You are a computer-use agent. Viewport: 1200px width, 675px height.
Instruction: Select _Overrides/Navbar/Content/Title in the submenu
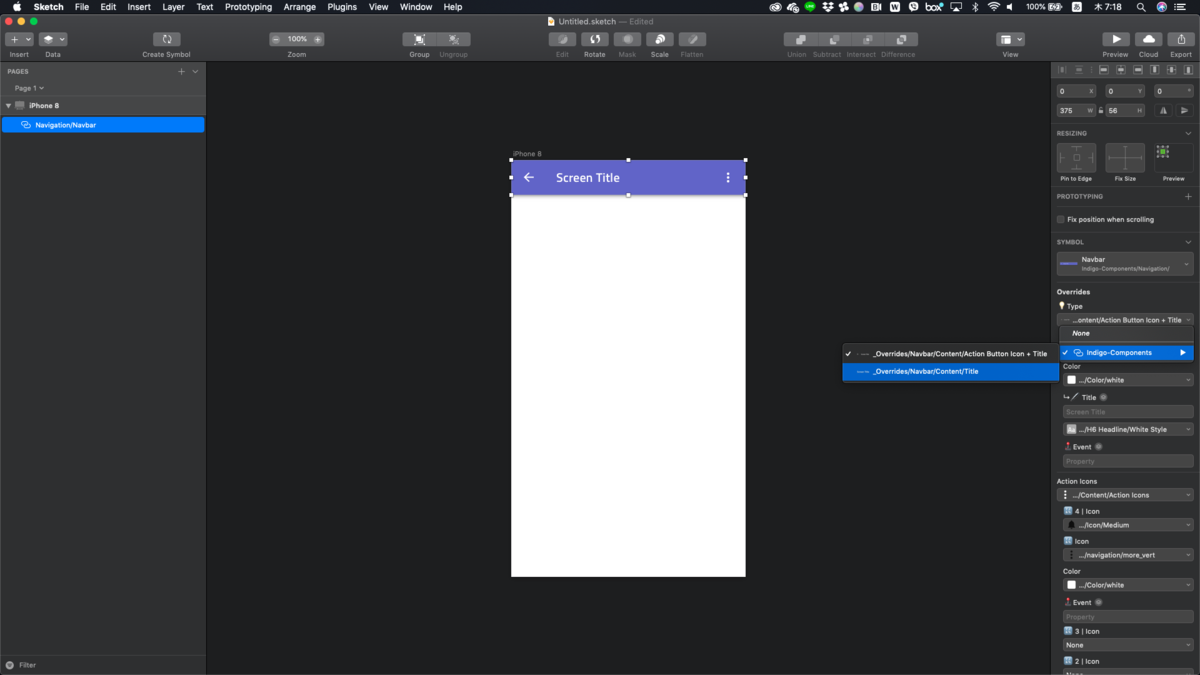click(951, 371)
